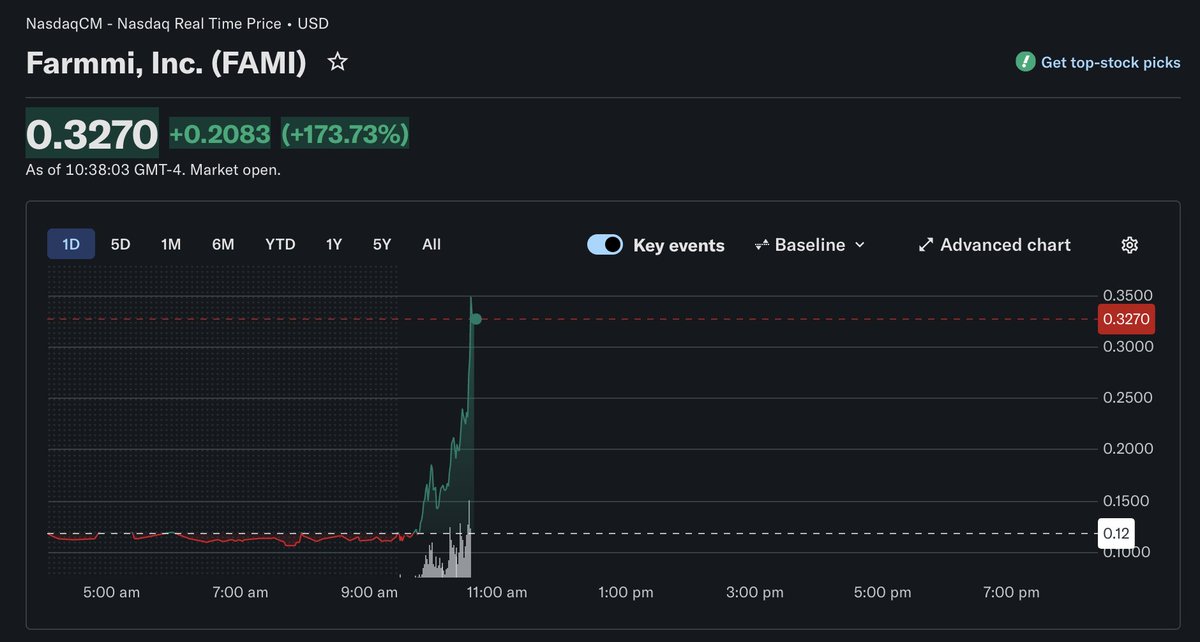Click the NasdaqCM exchange info line
The image size is (1200, 642).
177,23
